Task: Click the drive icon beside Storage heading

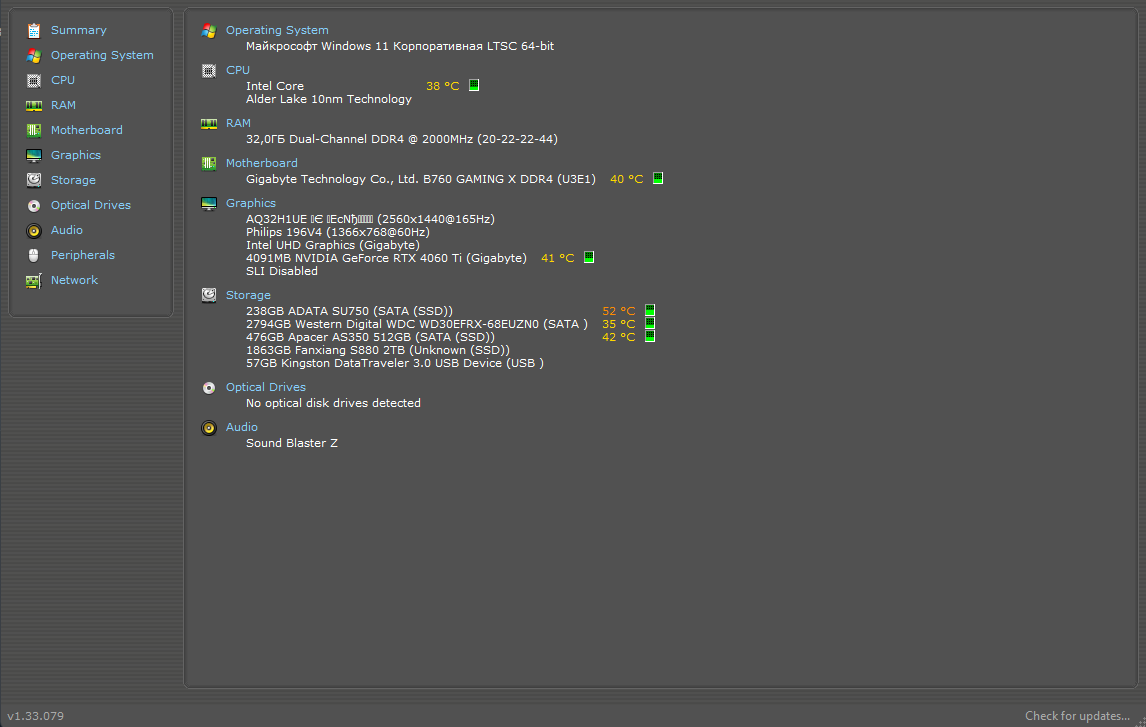Action: (x=209, y=295)
